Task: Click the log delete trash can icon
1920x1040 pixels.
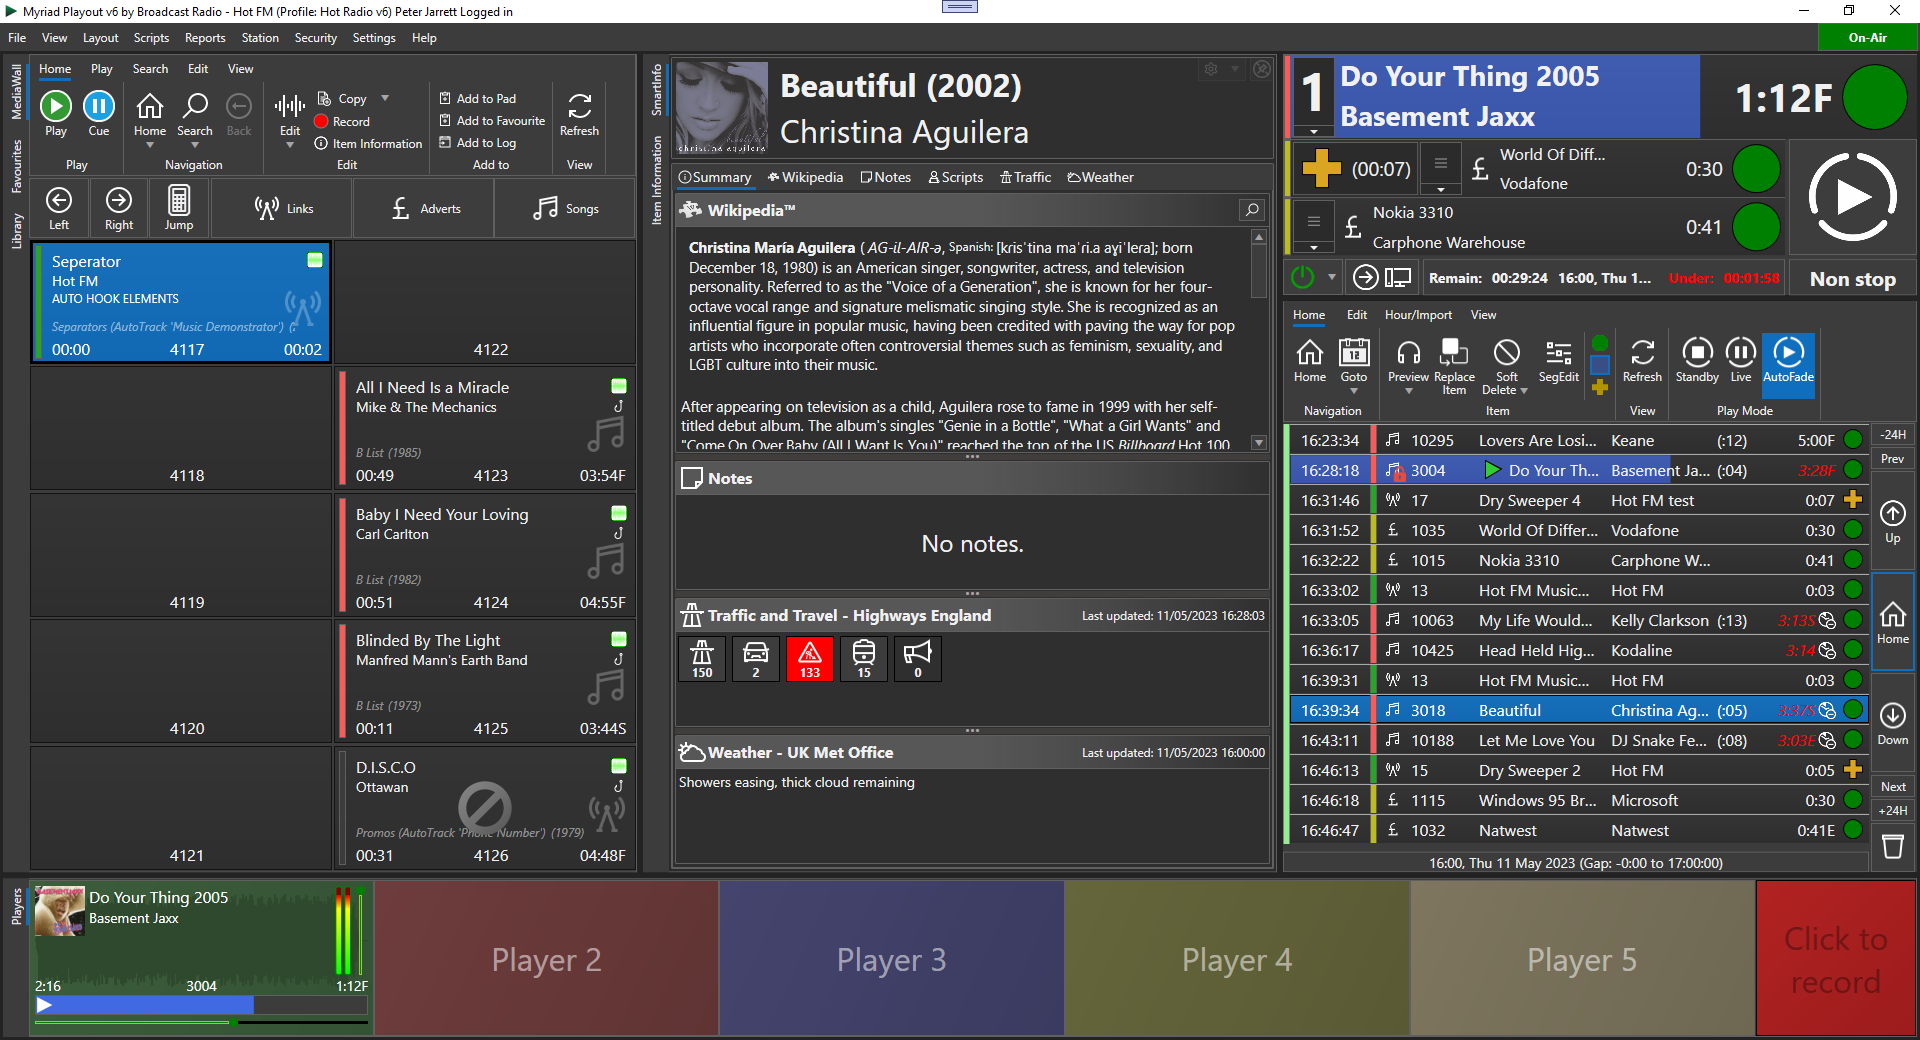Action: pyautogui.click(x=1893, y=846)
